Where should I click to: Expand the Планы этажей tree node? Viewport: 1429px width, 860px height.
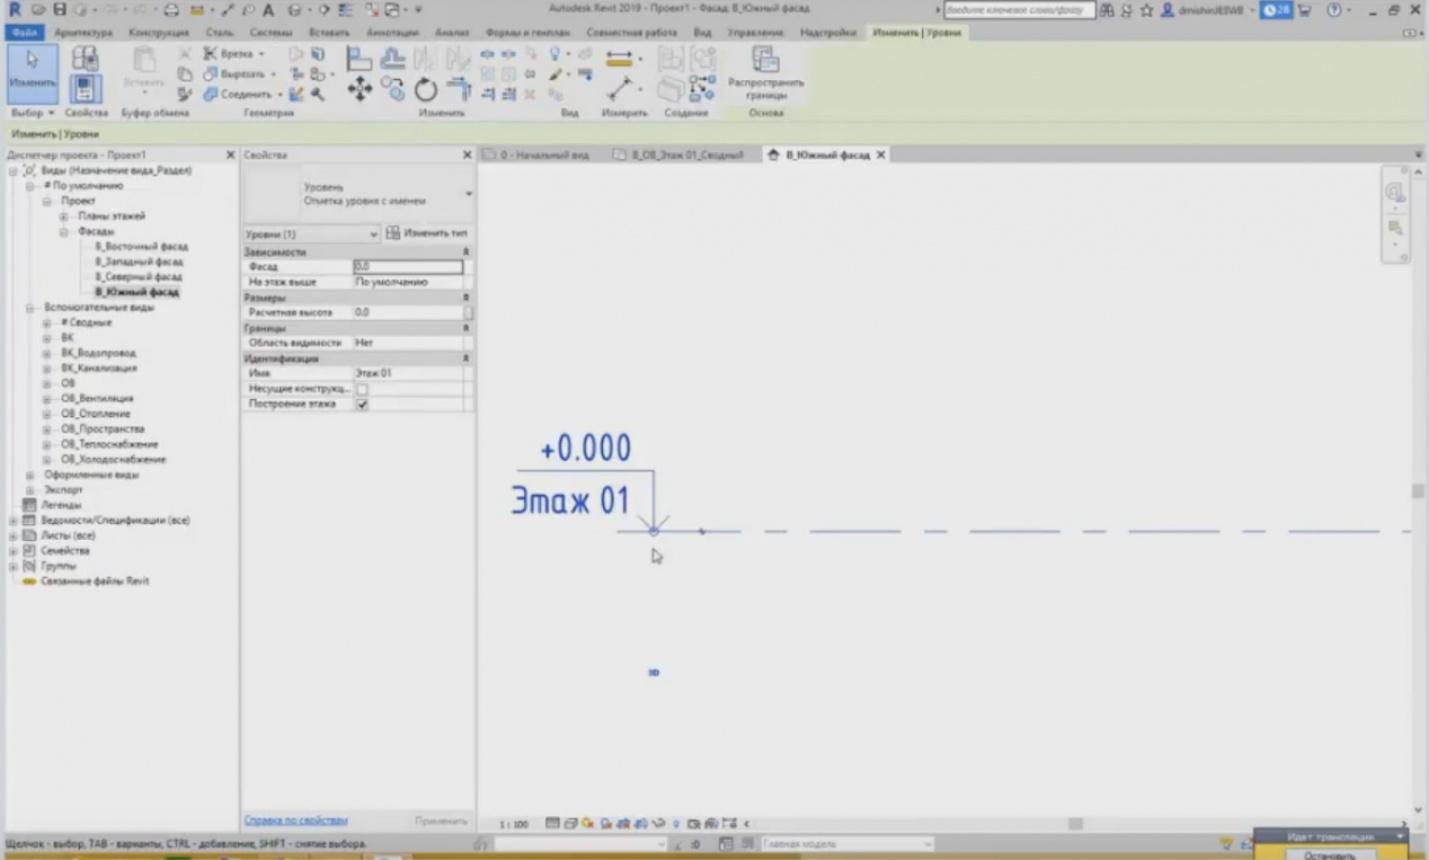[63, 216]
